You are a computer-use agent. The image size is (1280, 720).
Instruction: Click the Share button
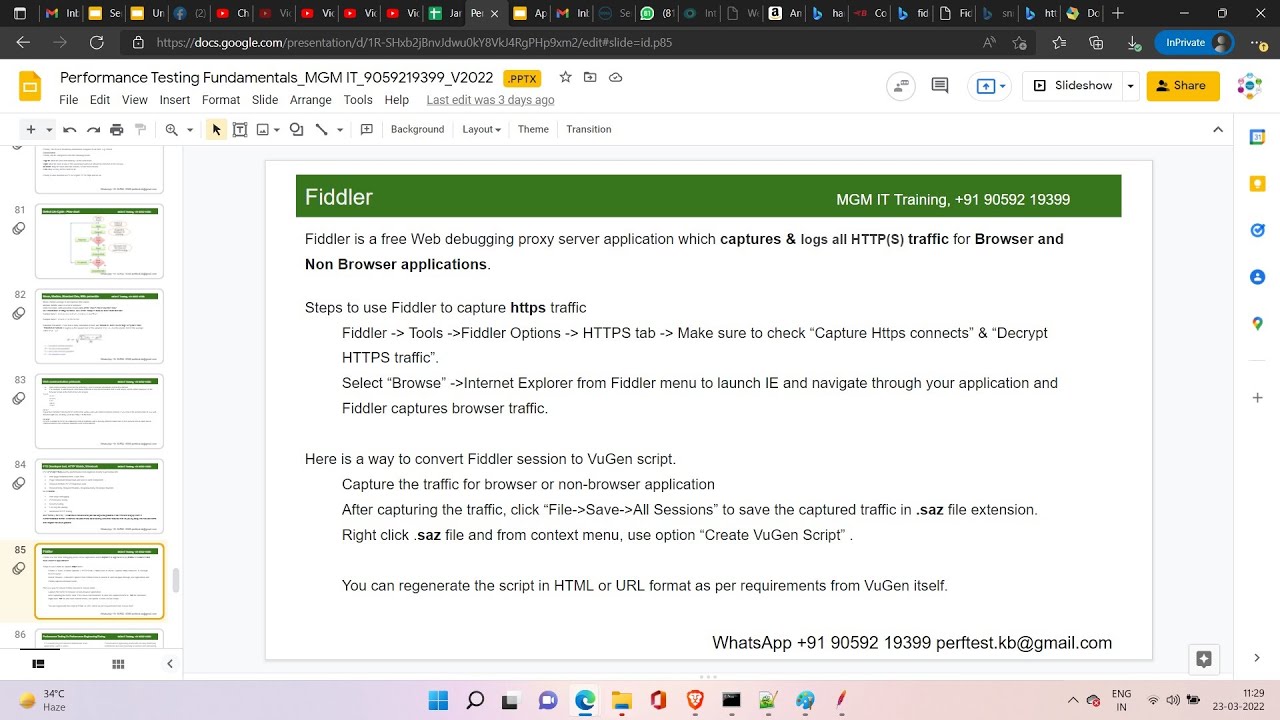1183,86
